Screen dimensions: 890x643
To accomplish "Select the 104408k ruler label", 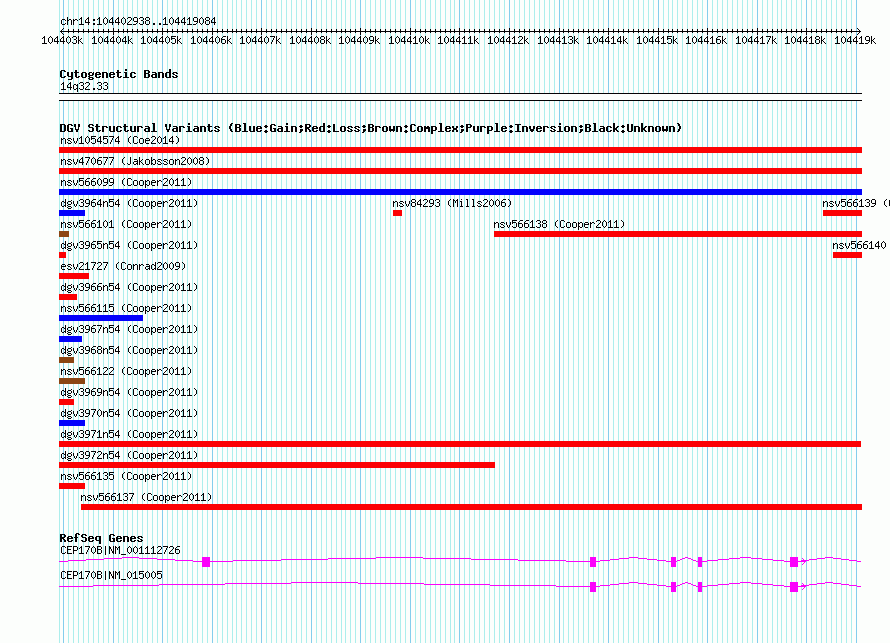I will 310,40.
